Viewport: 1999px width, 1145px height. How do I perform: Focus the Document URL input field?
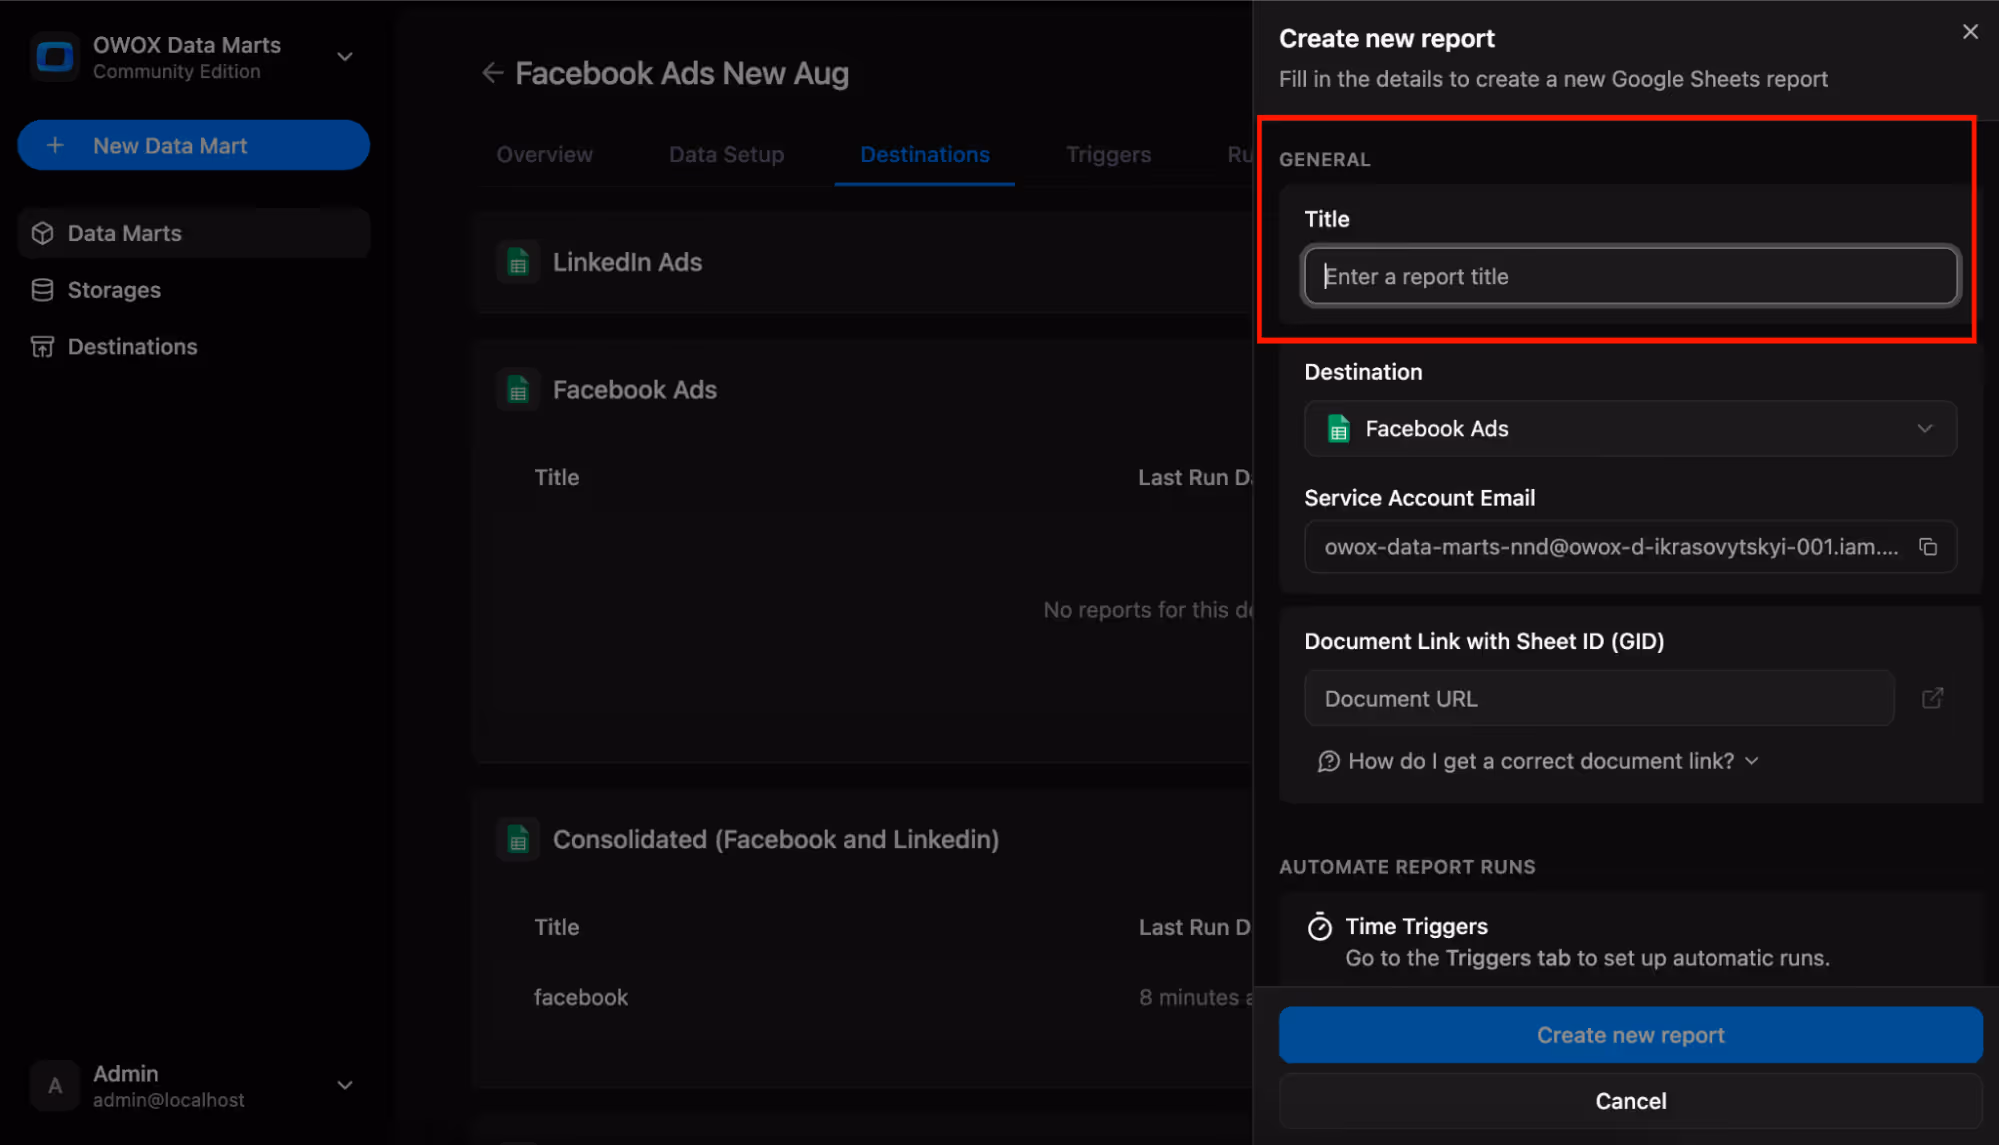coord(1599,698)
